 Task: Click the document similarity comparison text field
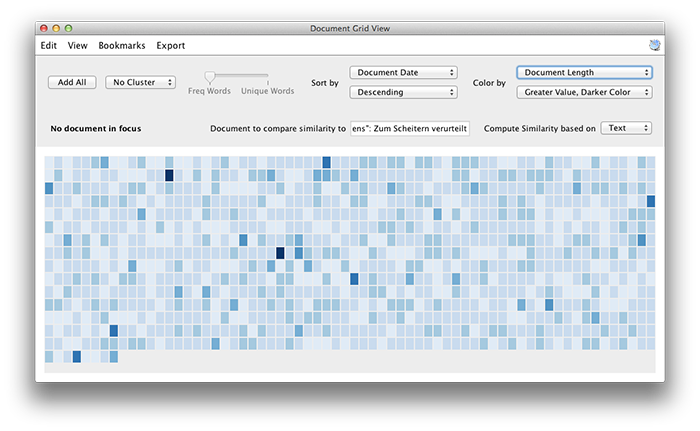coord(410,129)
